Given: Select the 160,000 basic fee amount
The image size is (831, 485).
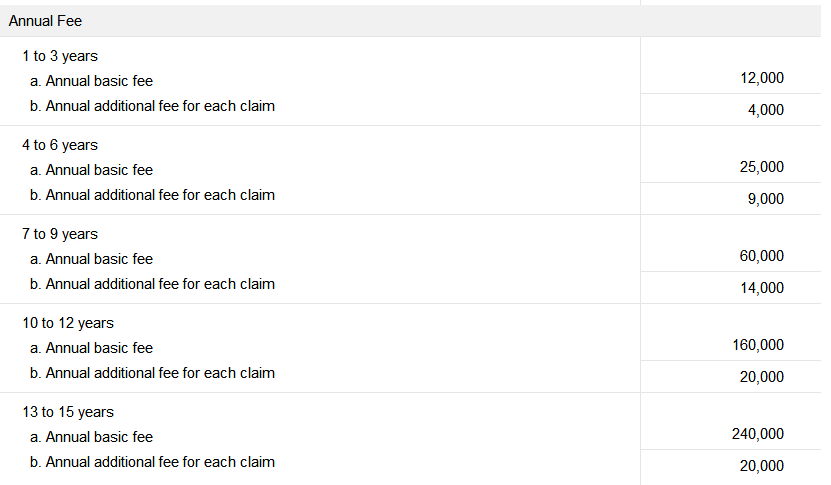Looking at the screenshot, I should (758, 345).
